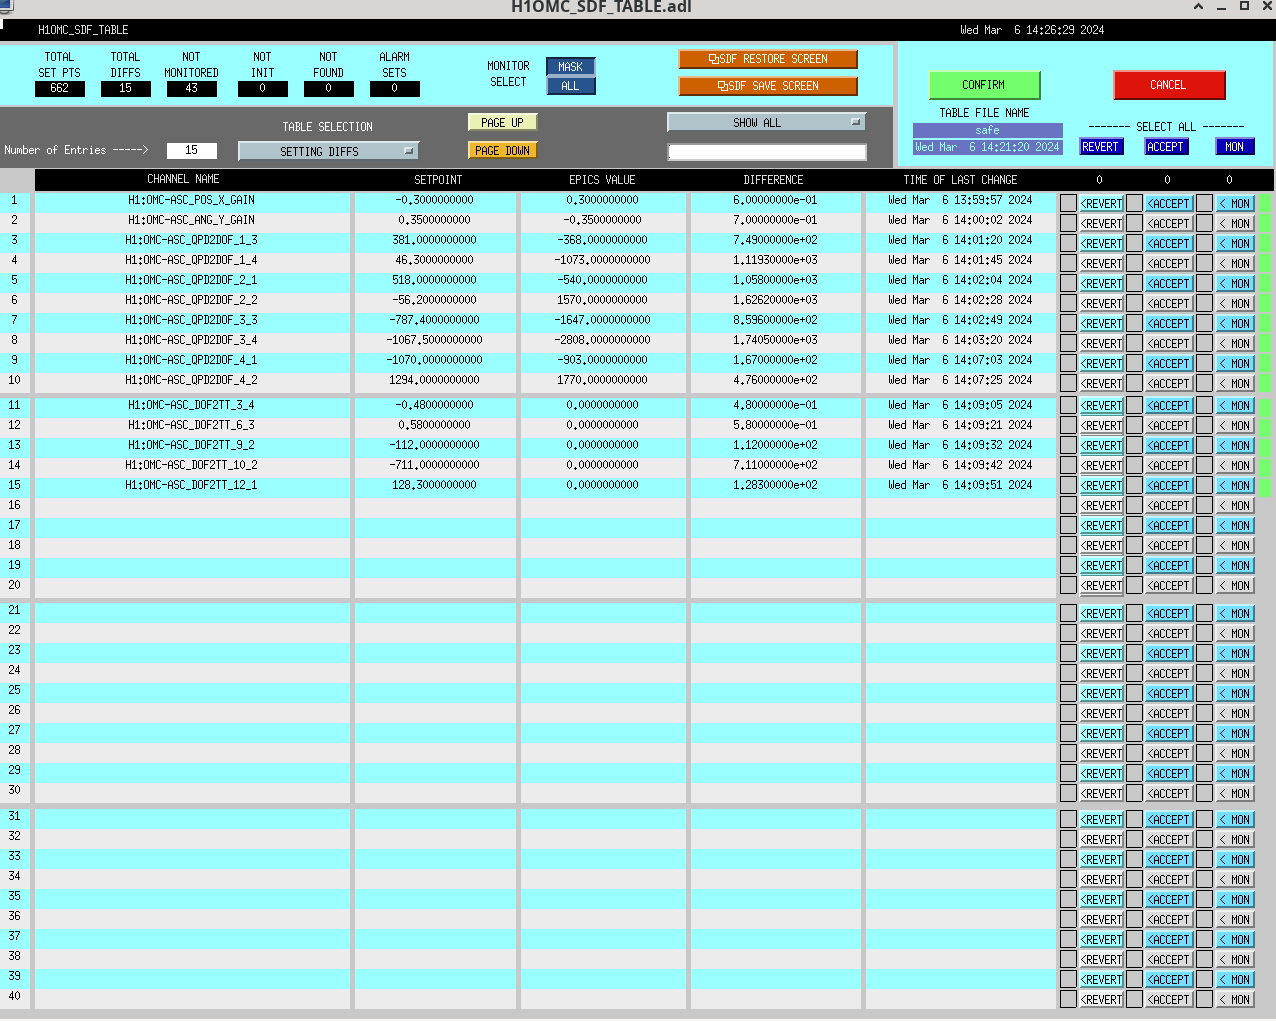Tick the accept checkbox for row 5
The height and width of the screenshot is (1021, 1276).
(1134, 283)
